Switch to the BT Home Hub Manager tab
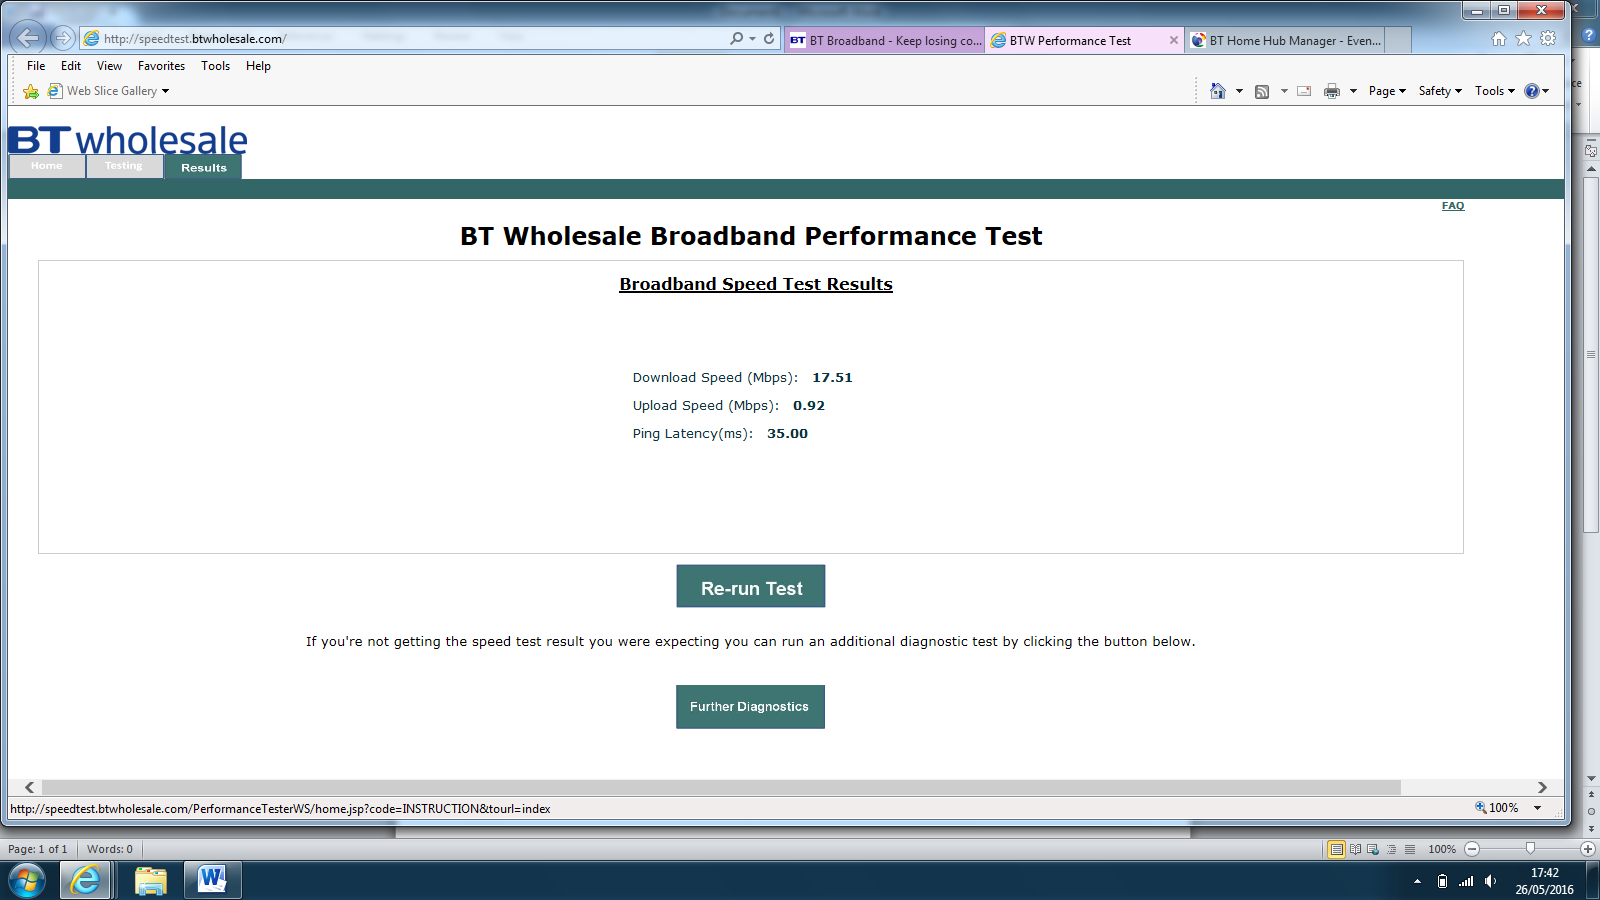 click(1290, 40)
